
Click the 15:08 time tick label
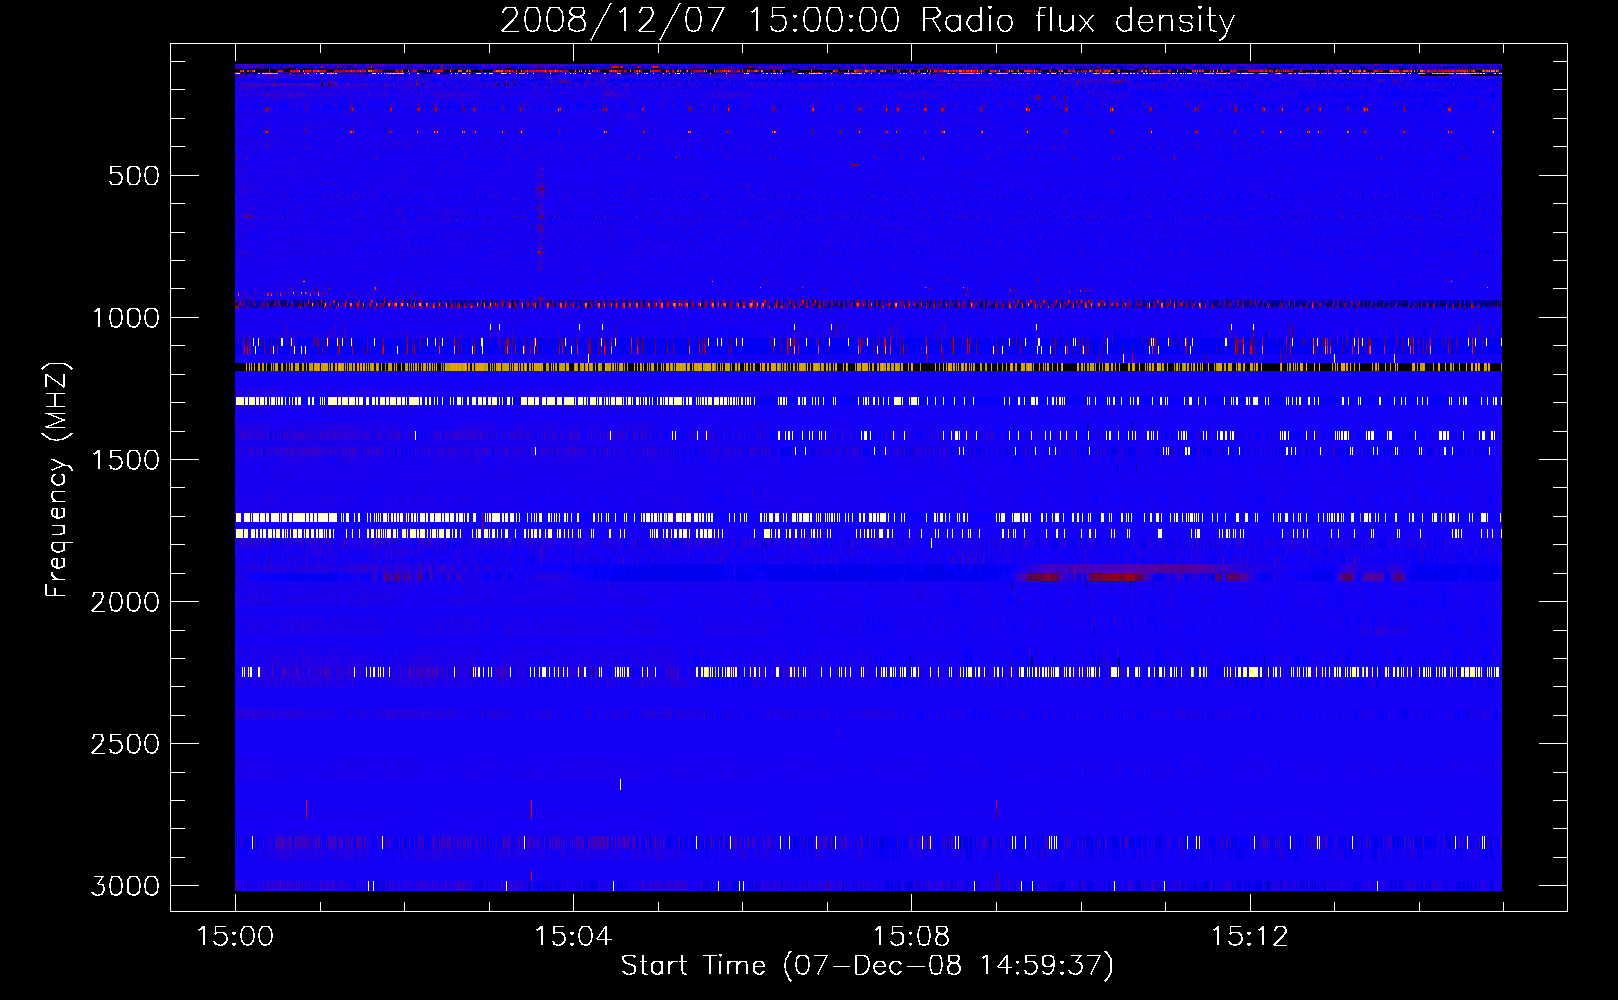point(911,936)
